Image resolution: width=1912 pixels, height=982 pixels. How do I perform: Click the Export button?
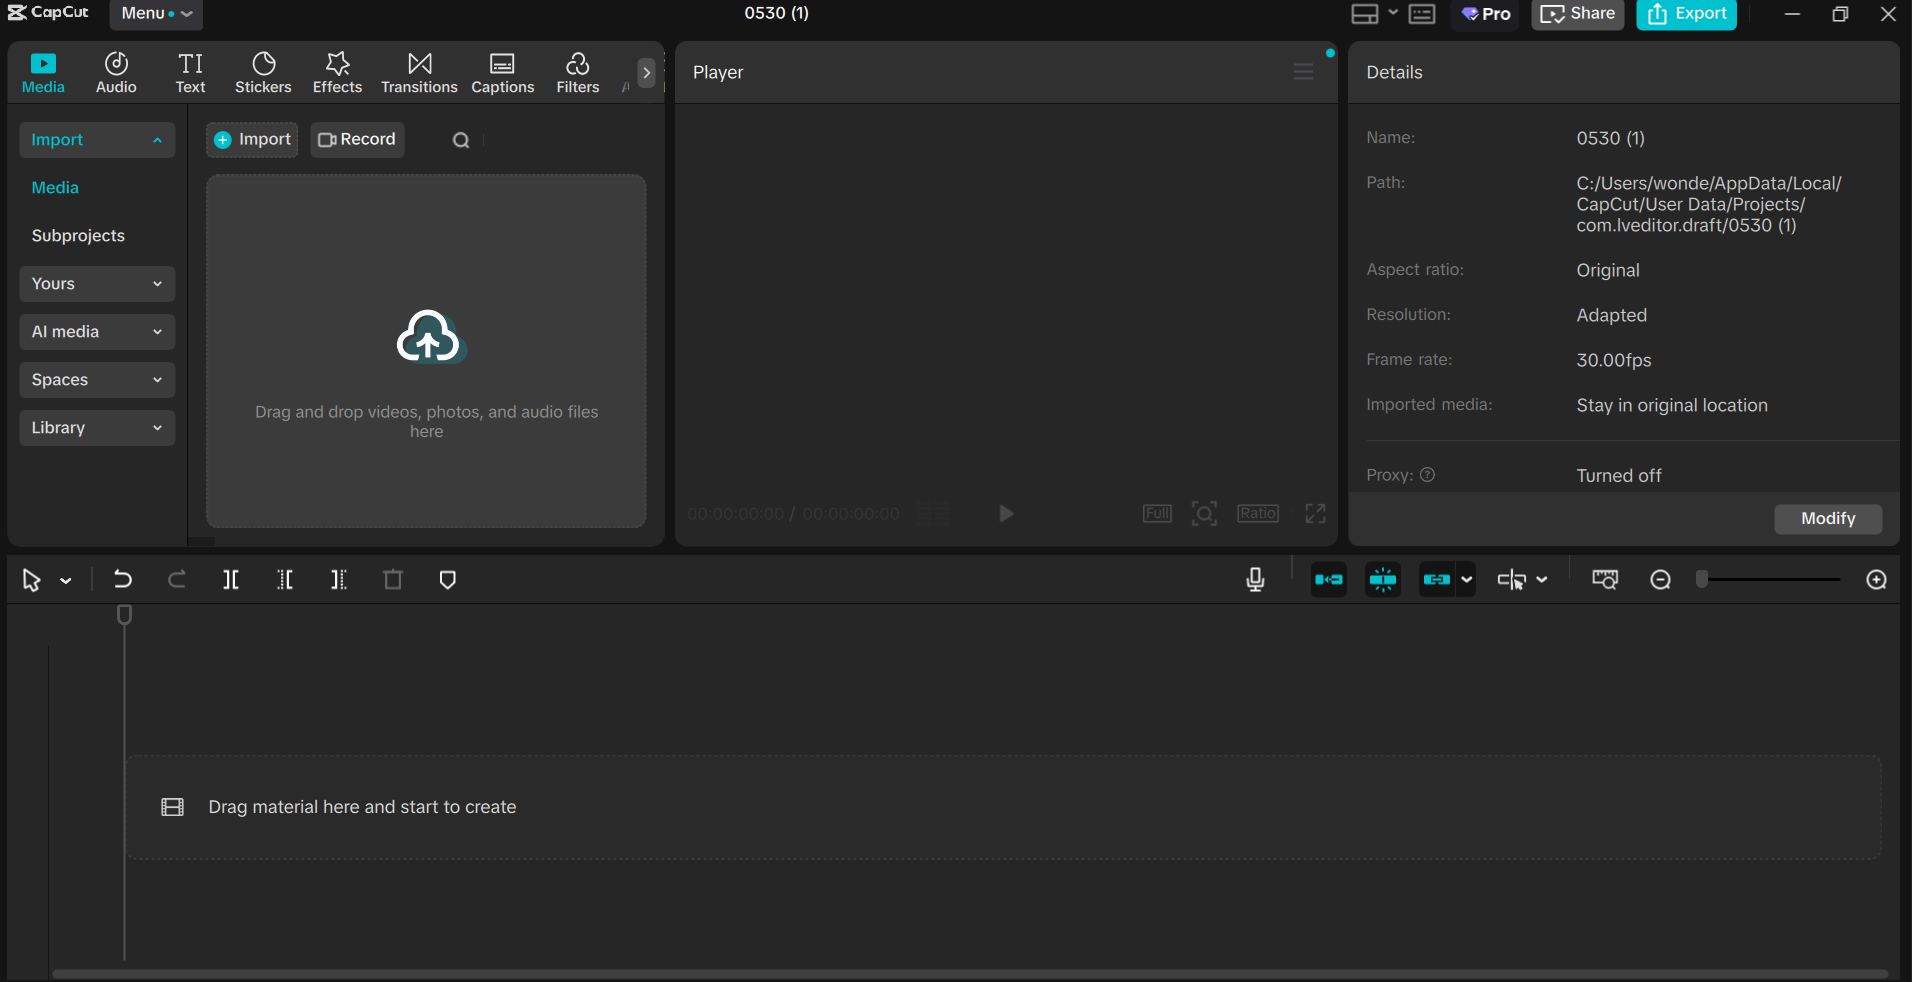(1686, 14)
